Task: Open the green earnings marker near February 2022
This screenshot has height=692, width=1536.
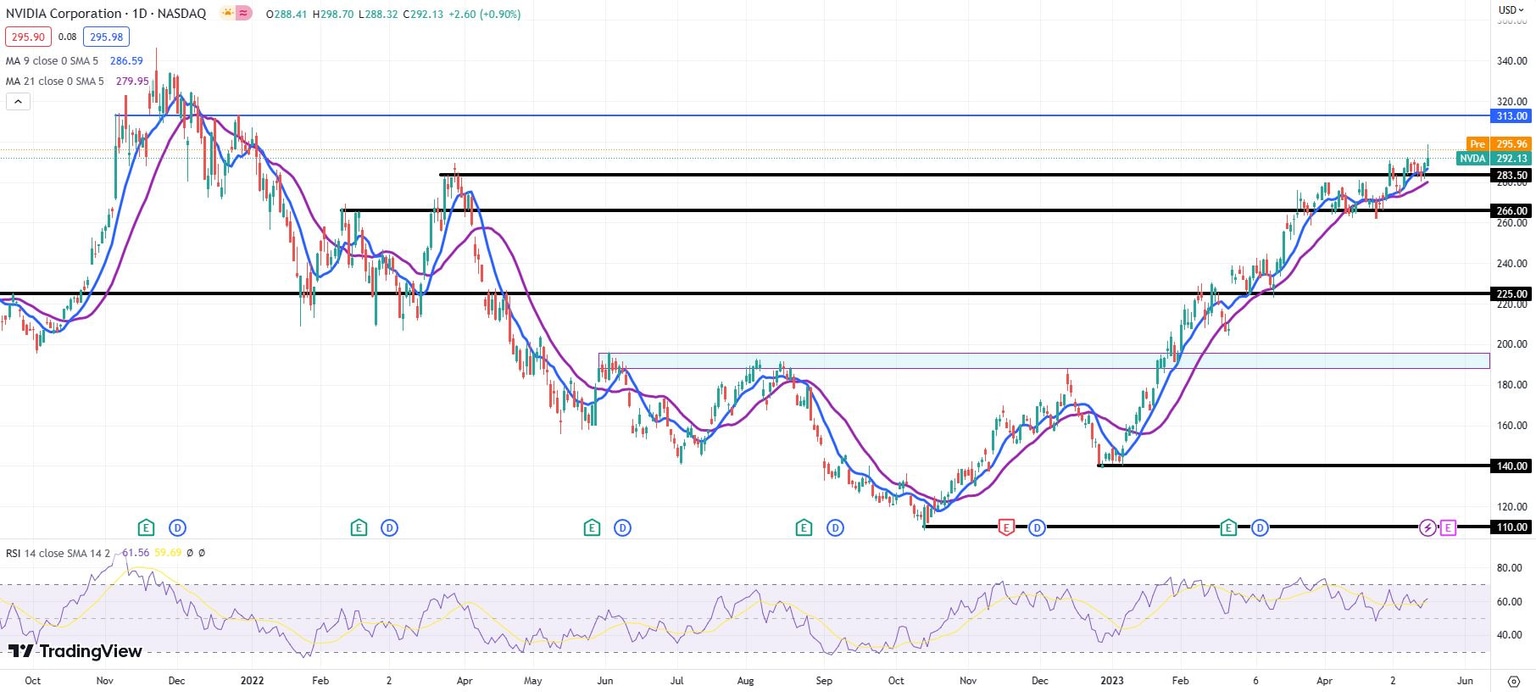Action: (358, 527)
